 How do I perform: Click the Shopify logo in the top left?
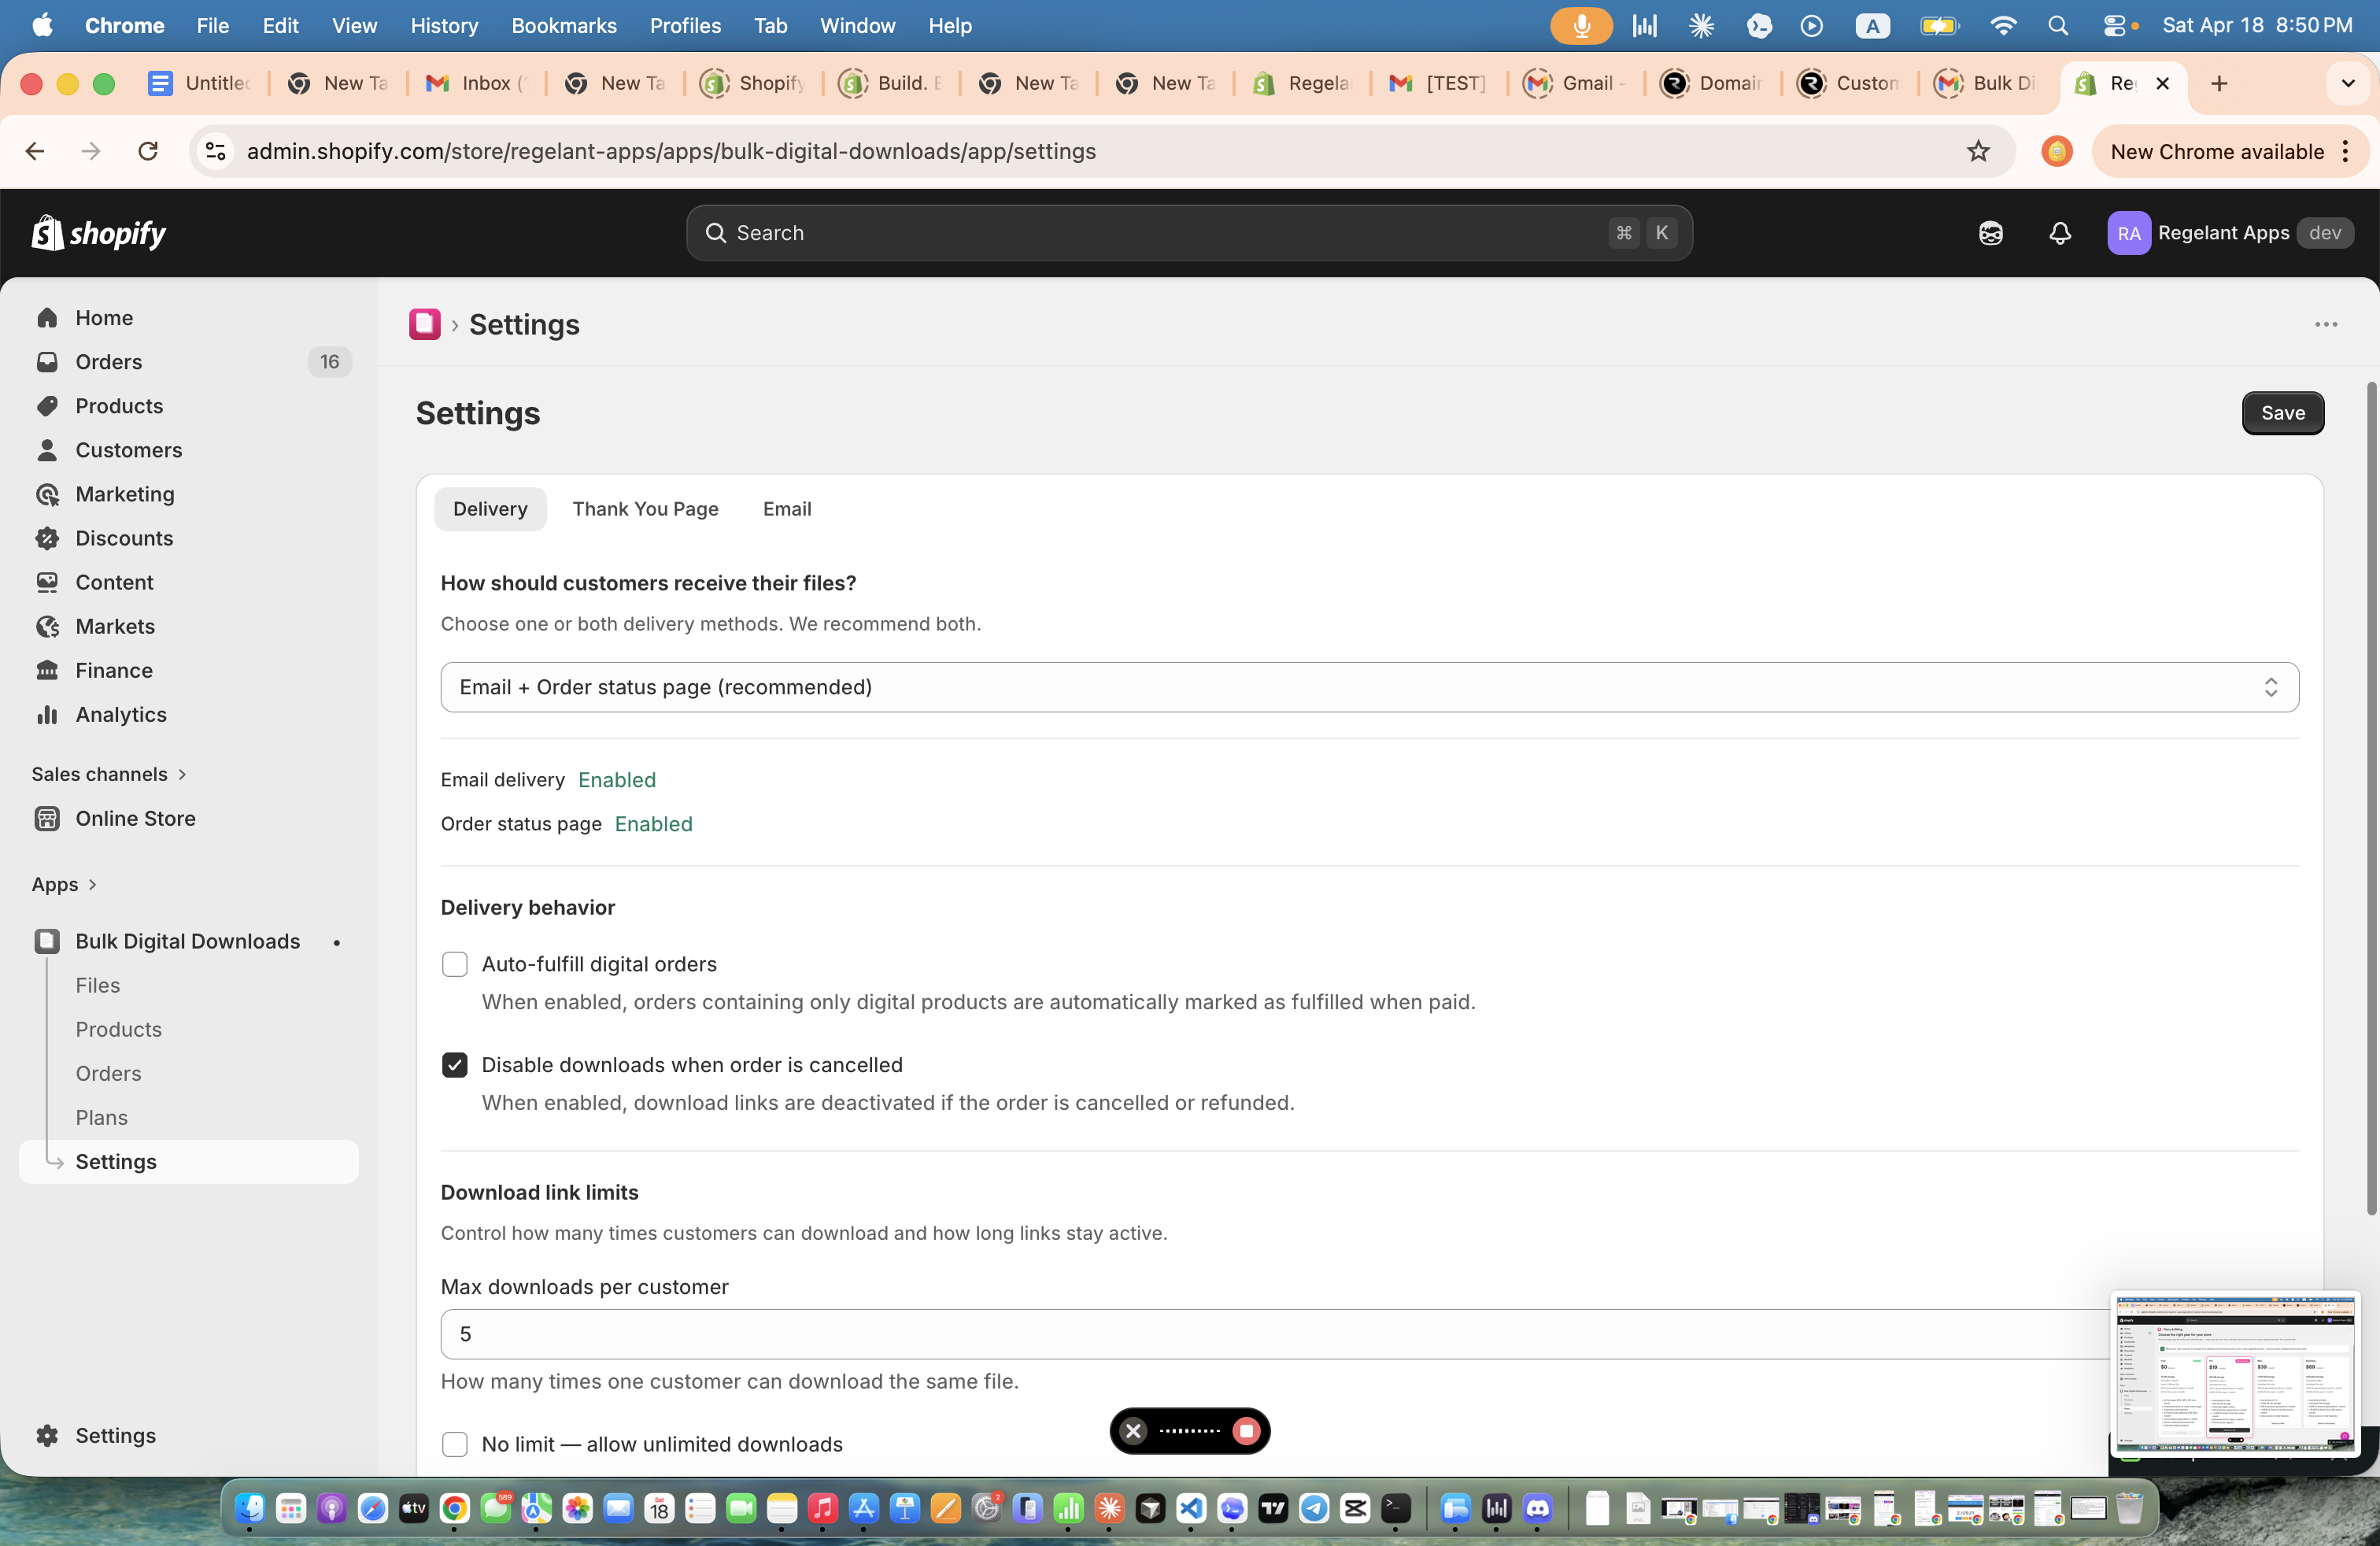98,232
